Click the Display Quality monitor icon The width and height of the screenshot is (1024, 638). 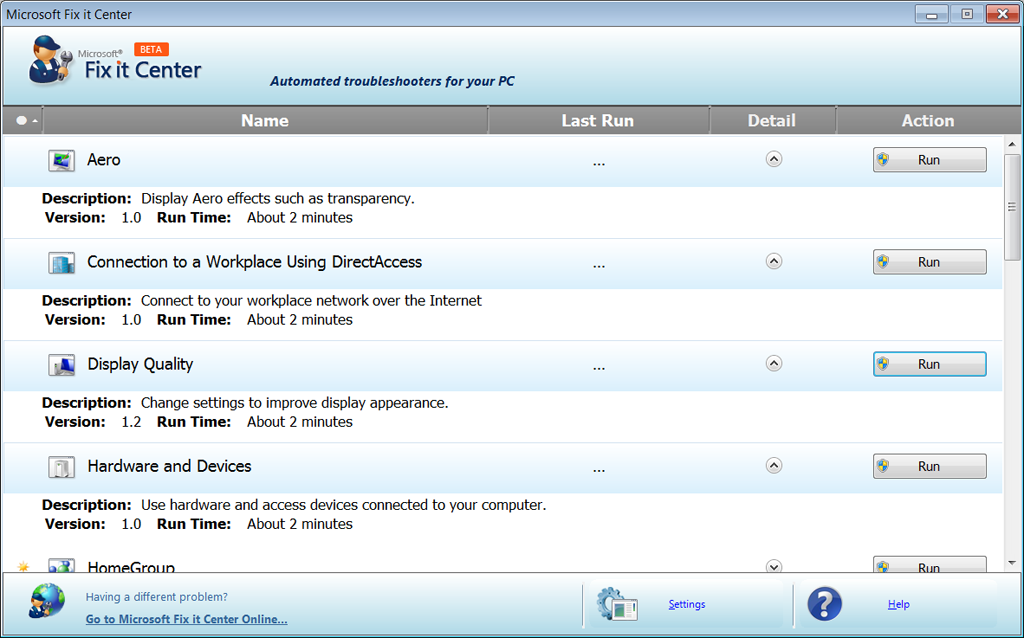click(61, 364)
